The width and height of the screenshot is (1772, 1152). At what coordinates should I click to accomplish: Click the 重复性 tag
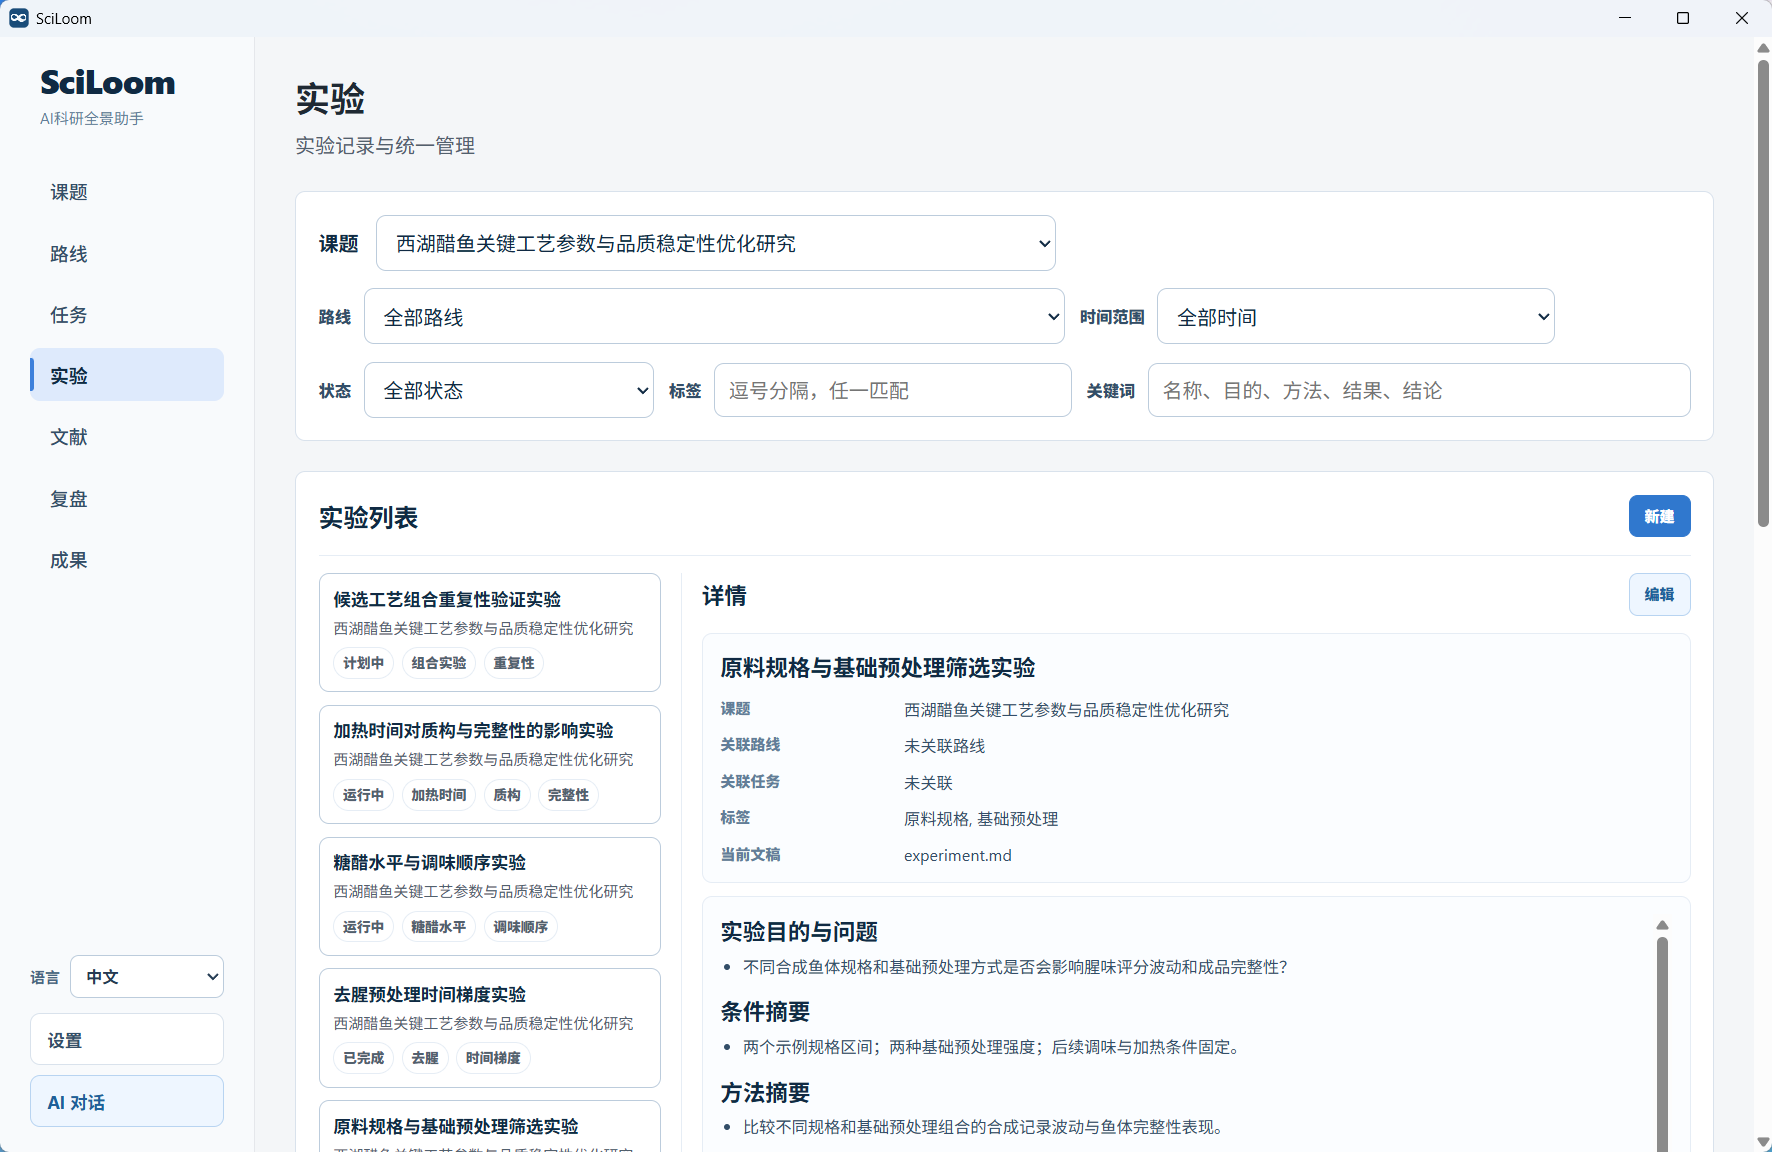[x=514, y=663]
